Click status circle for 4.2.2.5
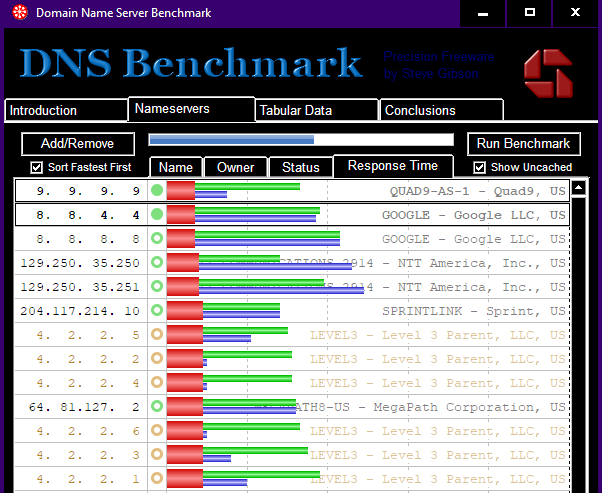Viewport: 602px width, 493px height. [x=157, y=334]
